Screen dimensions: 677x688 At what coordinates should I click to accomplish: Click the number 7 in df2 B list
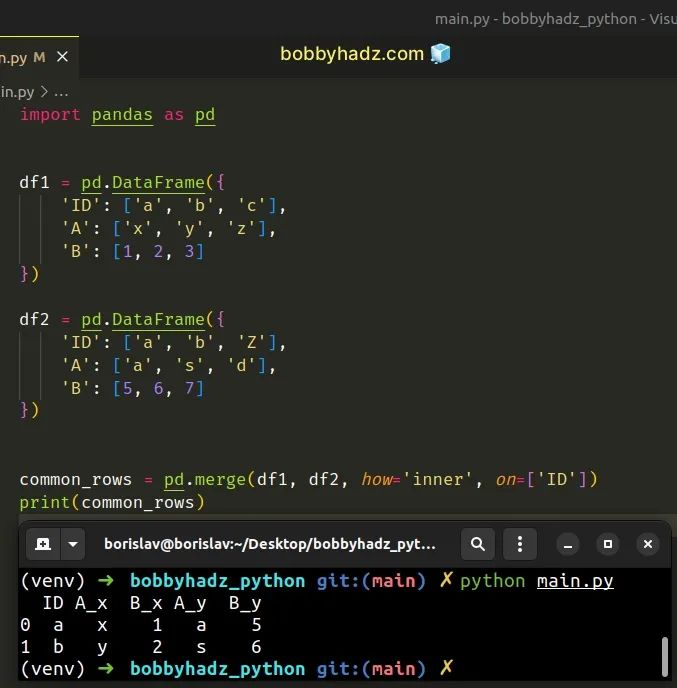tap(189, 388)
